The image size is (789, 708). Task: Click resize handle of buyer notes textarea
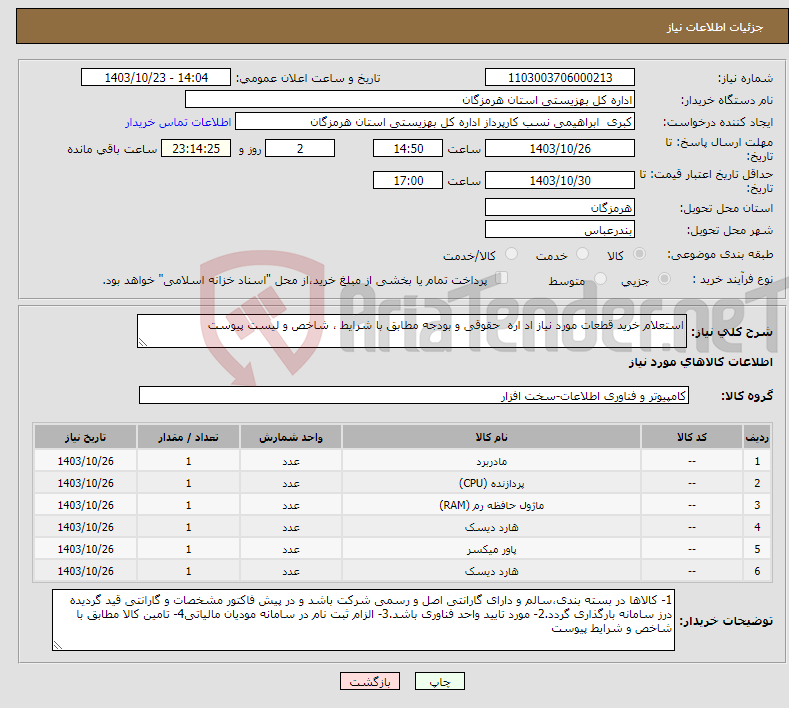[x=58, y=646]
